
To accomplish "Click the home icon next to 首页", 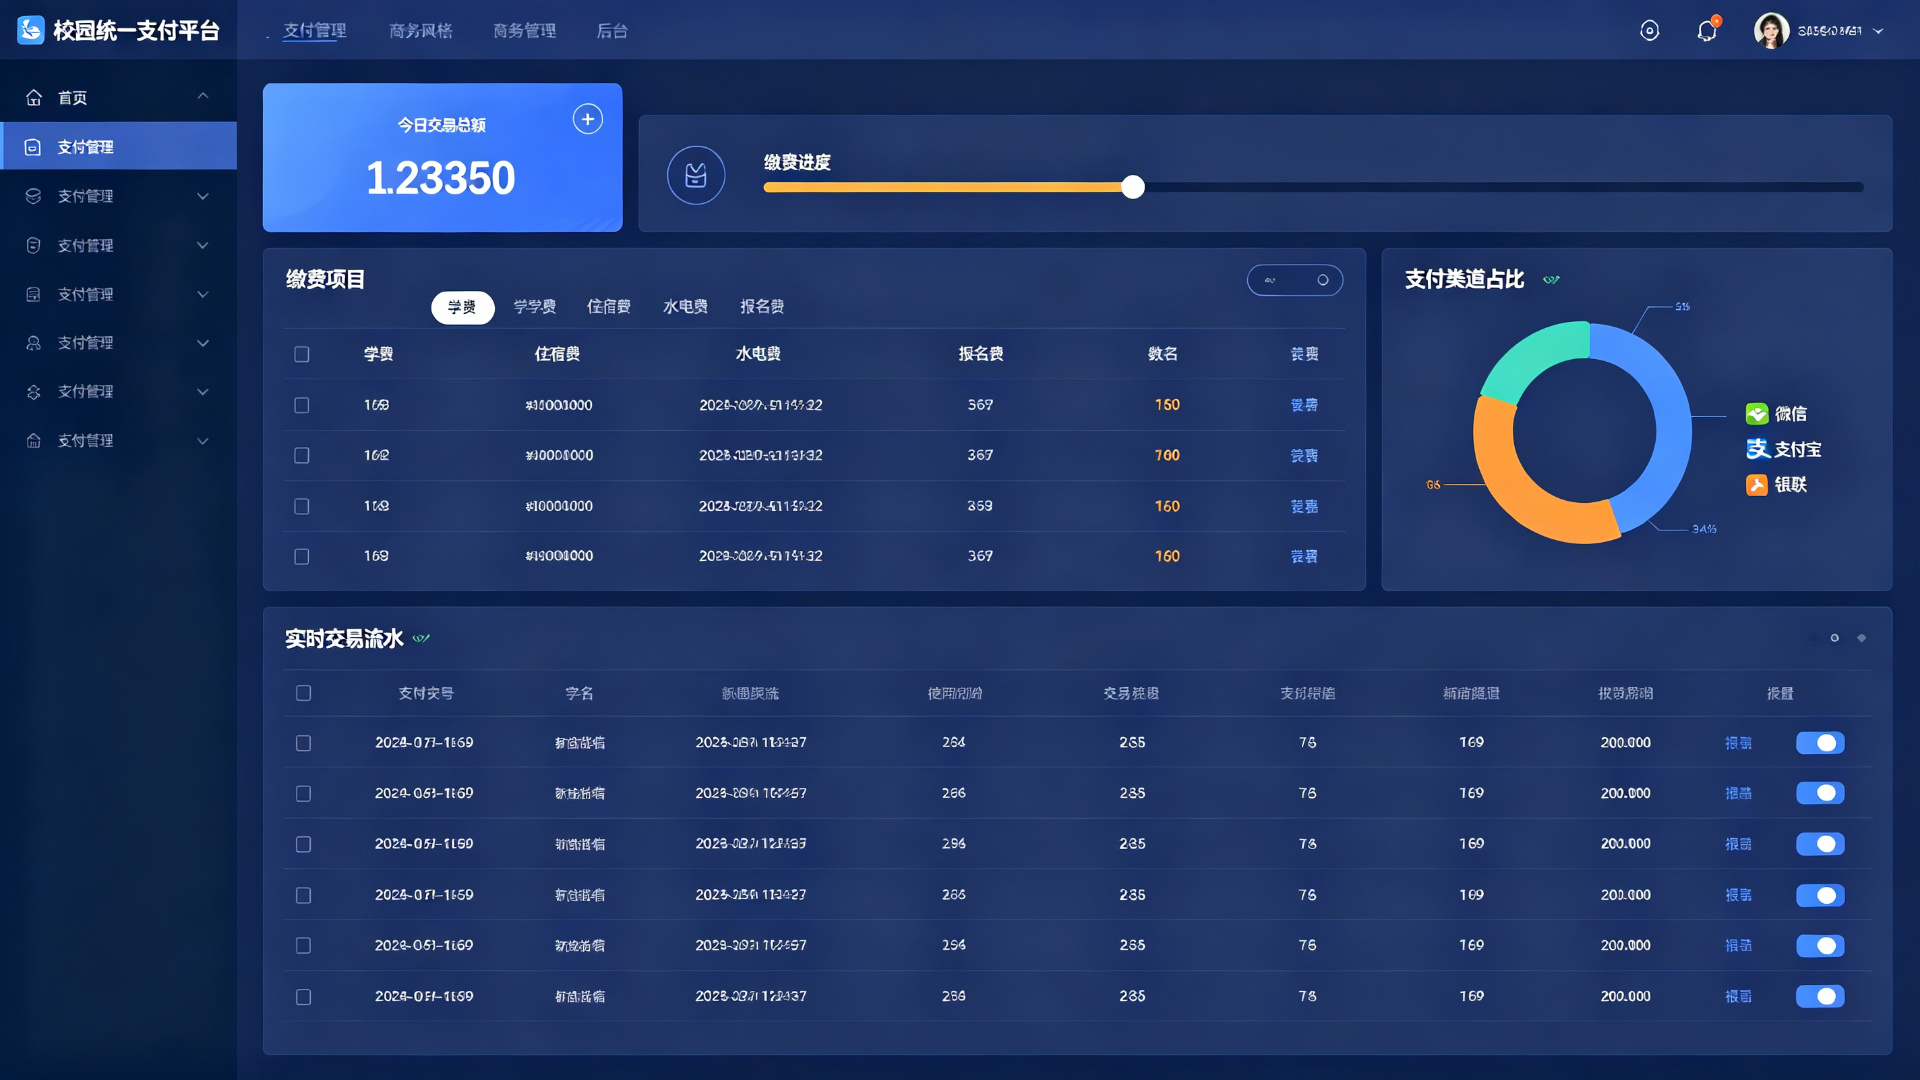I will 34,97.
